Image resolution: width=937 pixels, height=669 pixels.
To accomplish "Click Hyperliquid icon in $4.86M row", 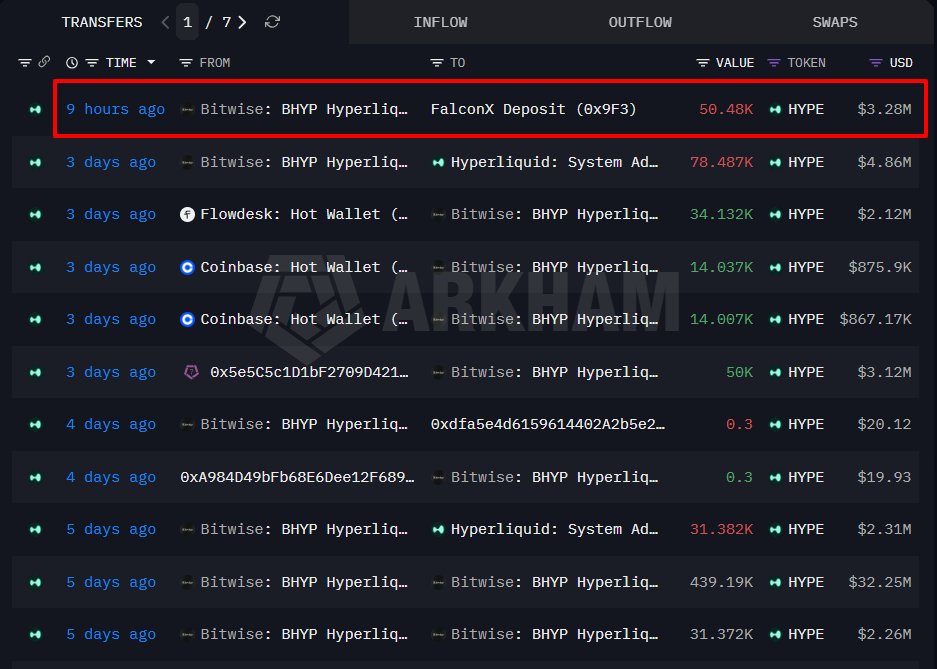I will (x=438, y=162).
